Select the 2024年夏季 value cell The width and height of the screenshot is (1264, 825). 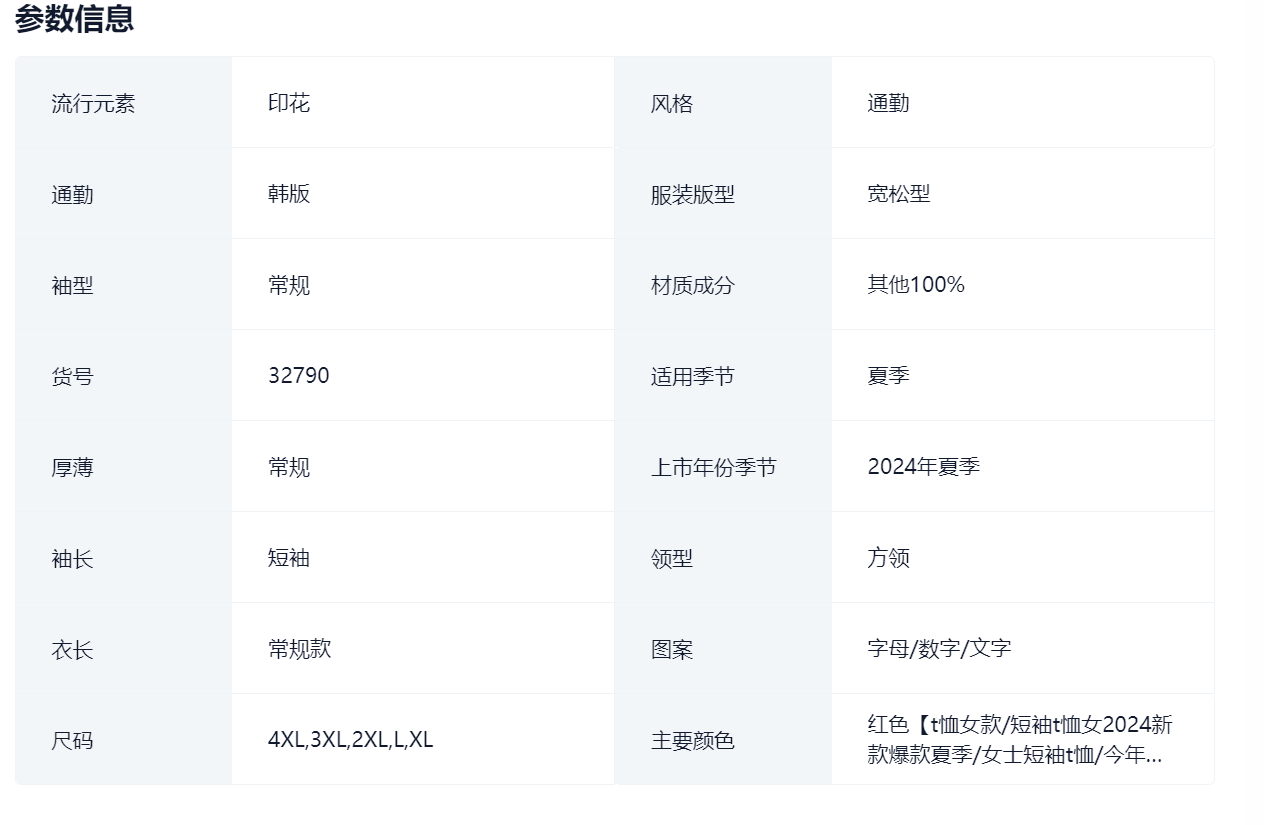click(x=924, y=467)
